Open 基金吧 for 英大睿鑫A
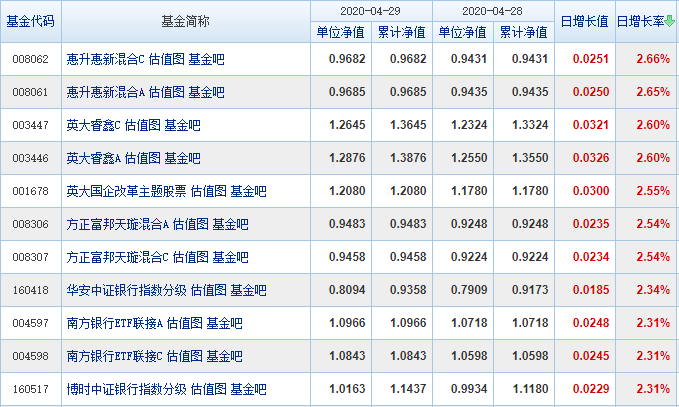679x407 pixels. [183, 158]
